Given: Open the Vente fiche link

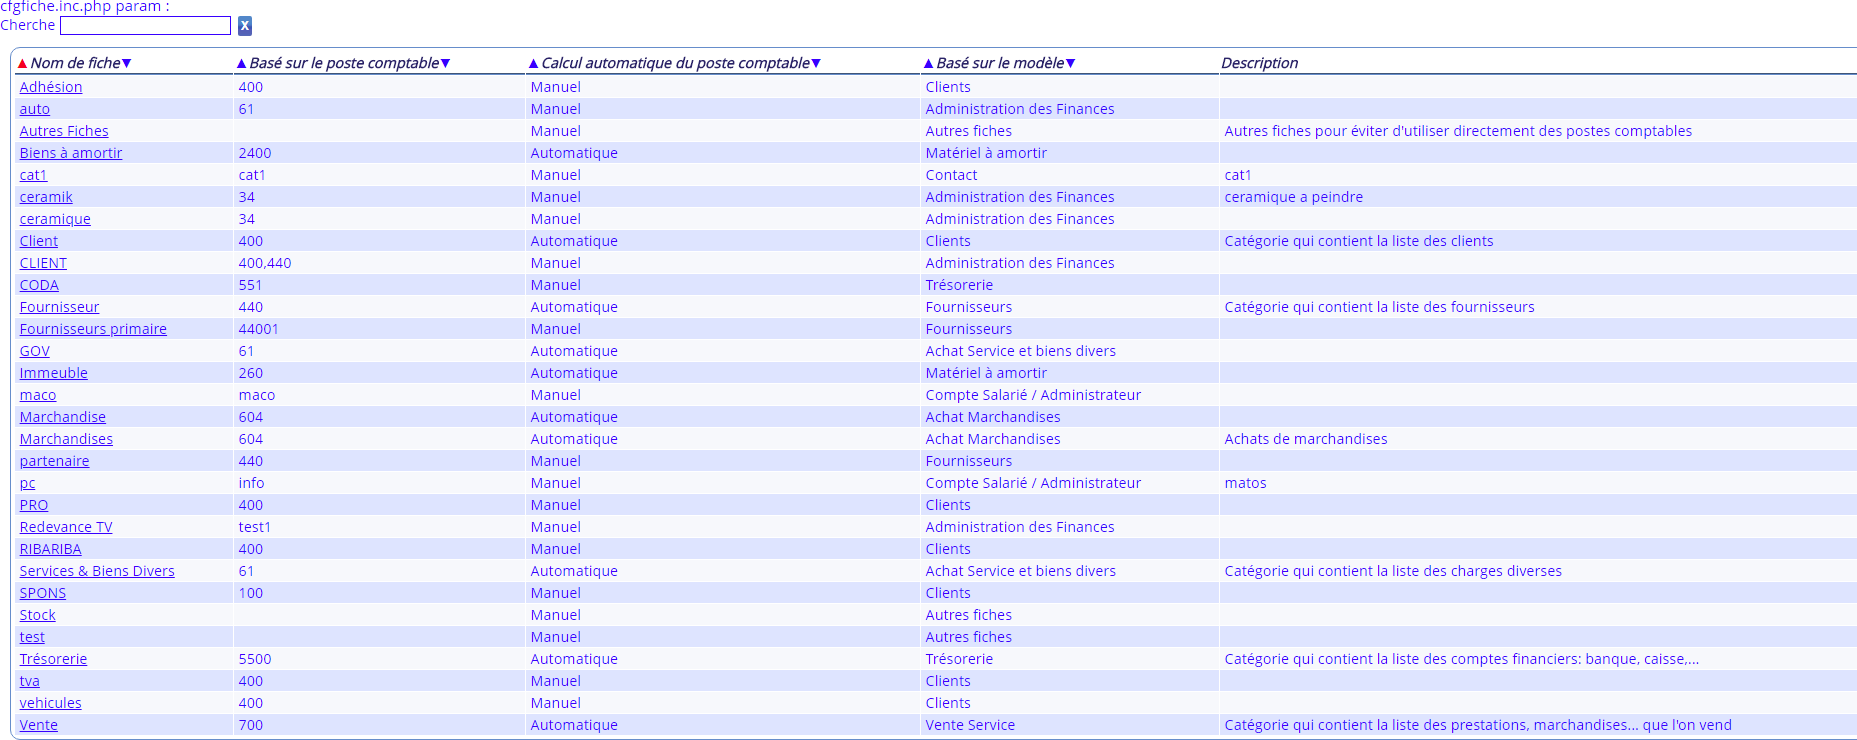Looking at the screenshot, I should pyautogui.click(x=39, y=725).
